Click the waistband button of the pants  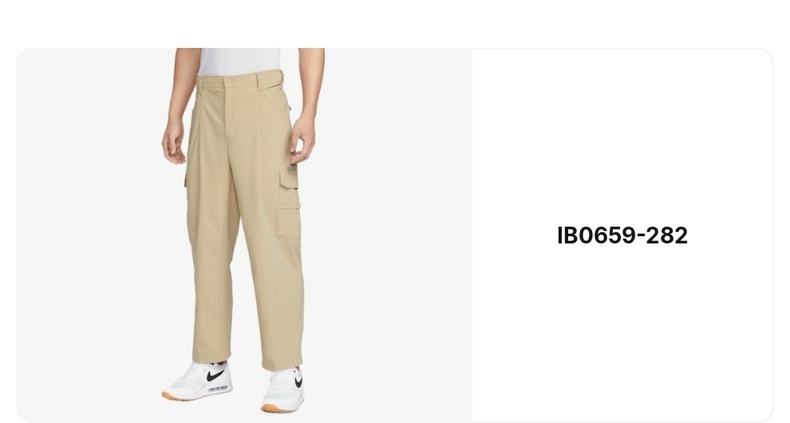[x=229, y=81]
